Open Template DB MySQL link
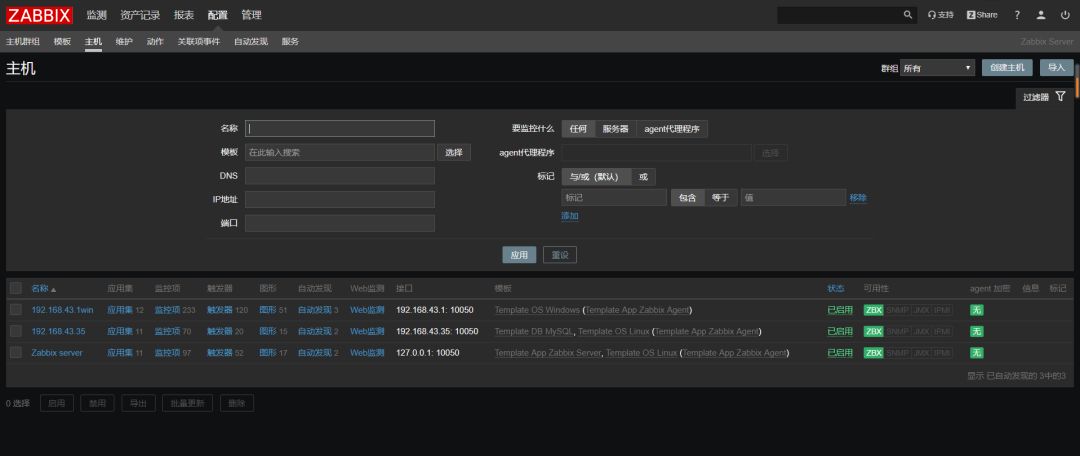The height and width of the screenshot is (456, 1080). (x=533, y=331)
